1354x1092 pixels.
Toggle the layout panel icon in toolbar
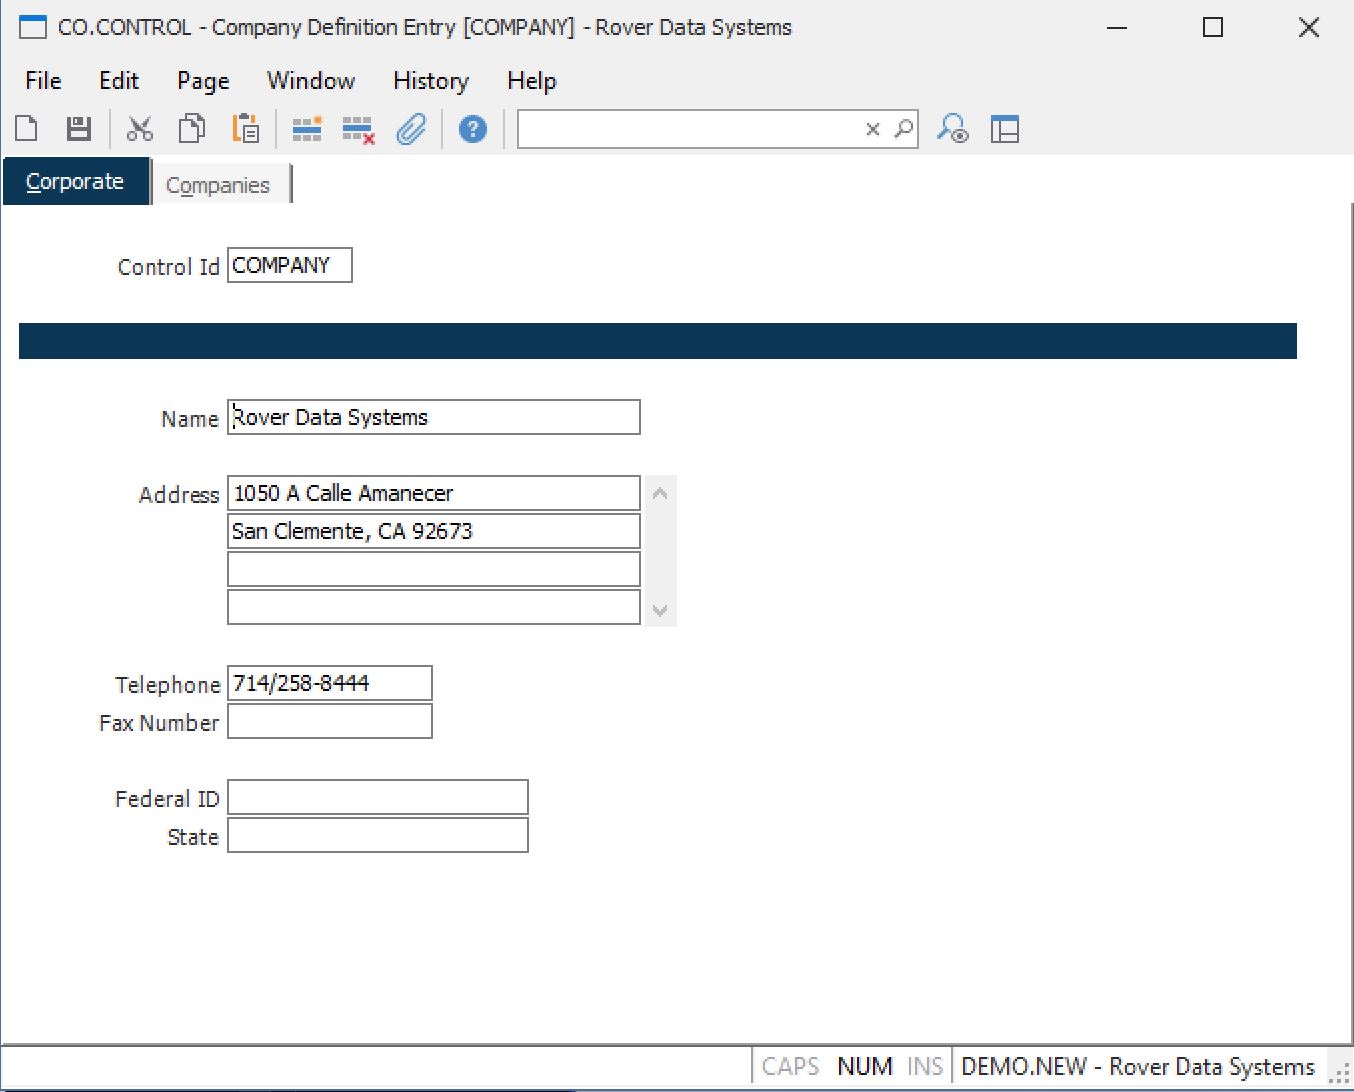tap(1005, 129)
